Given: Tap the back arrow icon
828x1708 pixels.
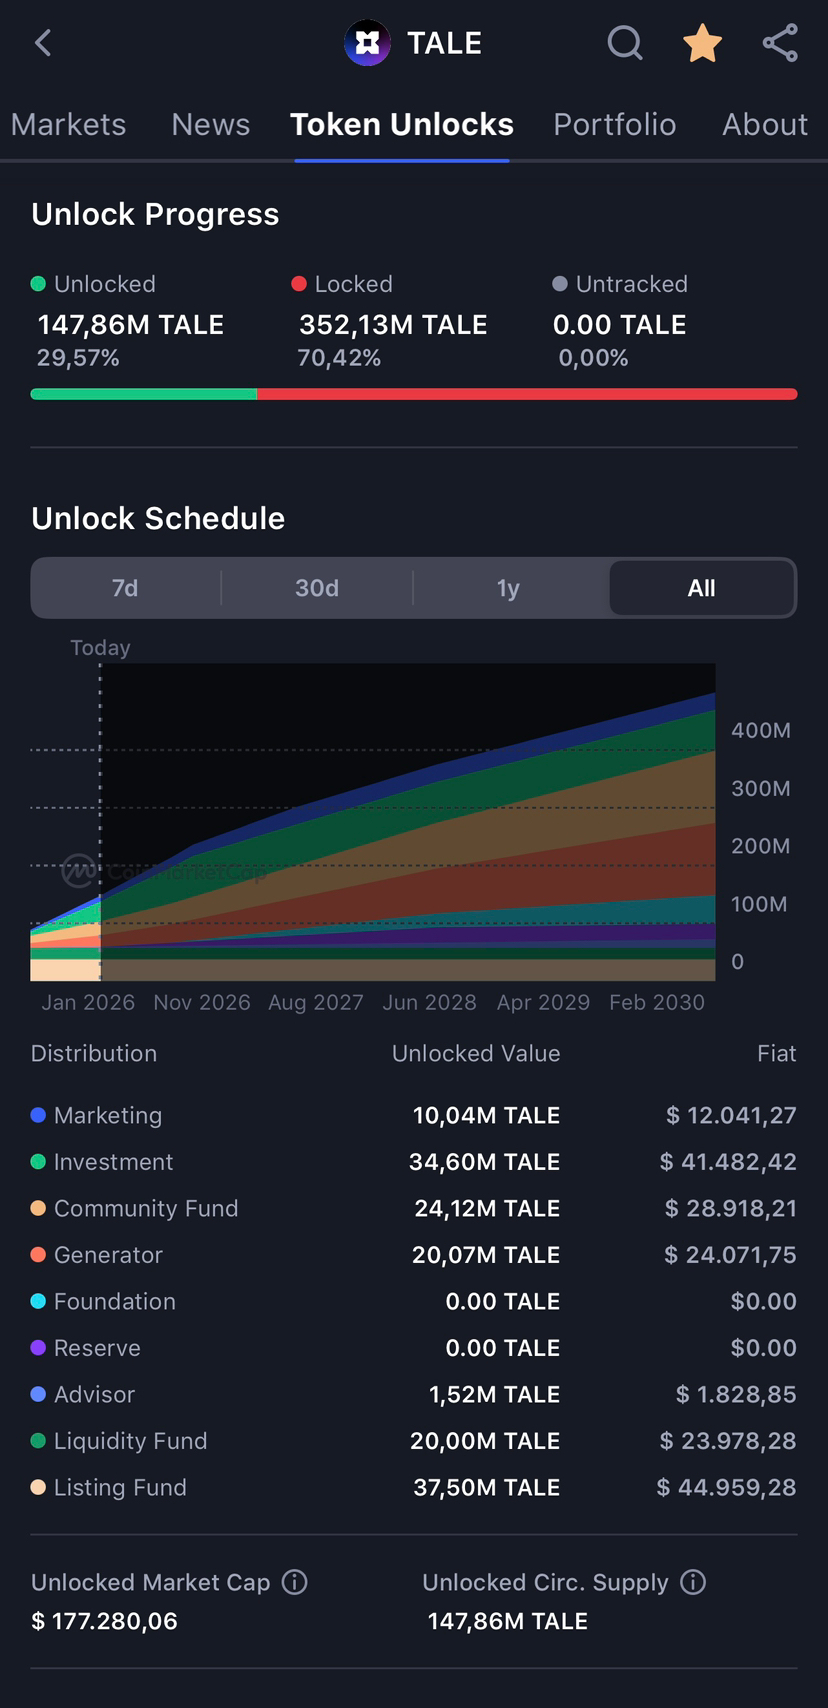Looking at the screenshot, I should point(42,43).
